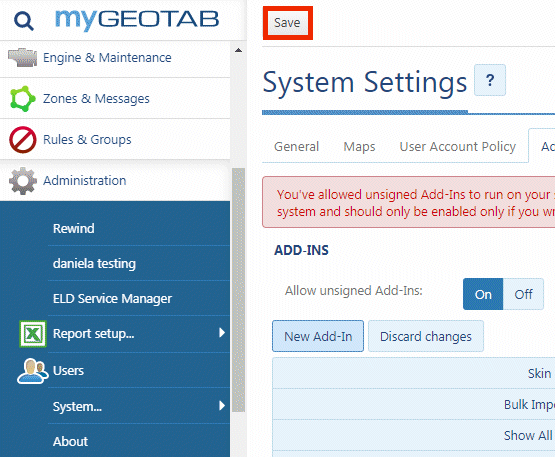
Task: Select the Show All add-in row
Action: tap(413, 435)
